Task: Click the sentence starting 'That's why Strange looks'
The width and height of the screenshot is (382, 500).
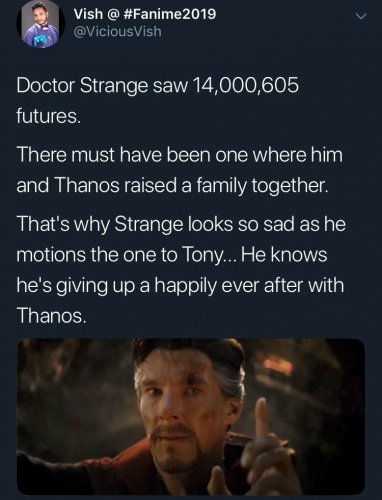Action: (180, 270)
